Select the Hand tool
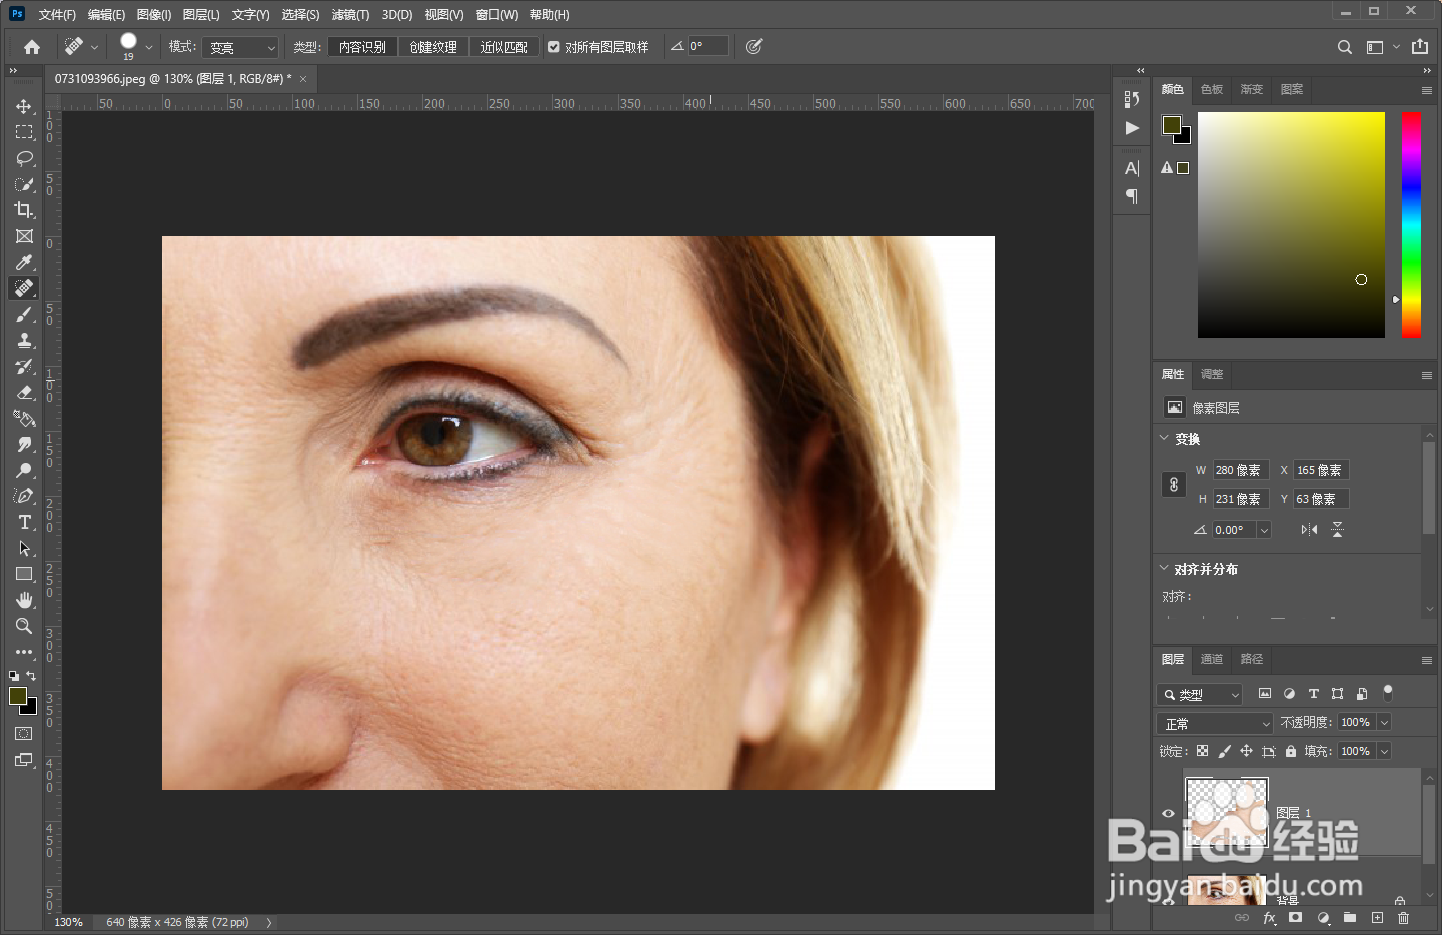This screenshot has height=935, width=1442. (x=24, y=600)
